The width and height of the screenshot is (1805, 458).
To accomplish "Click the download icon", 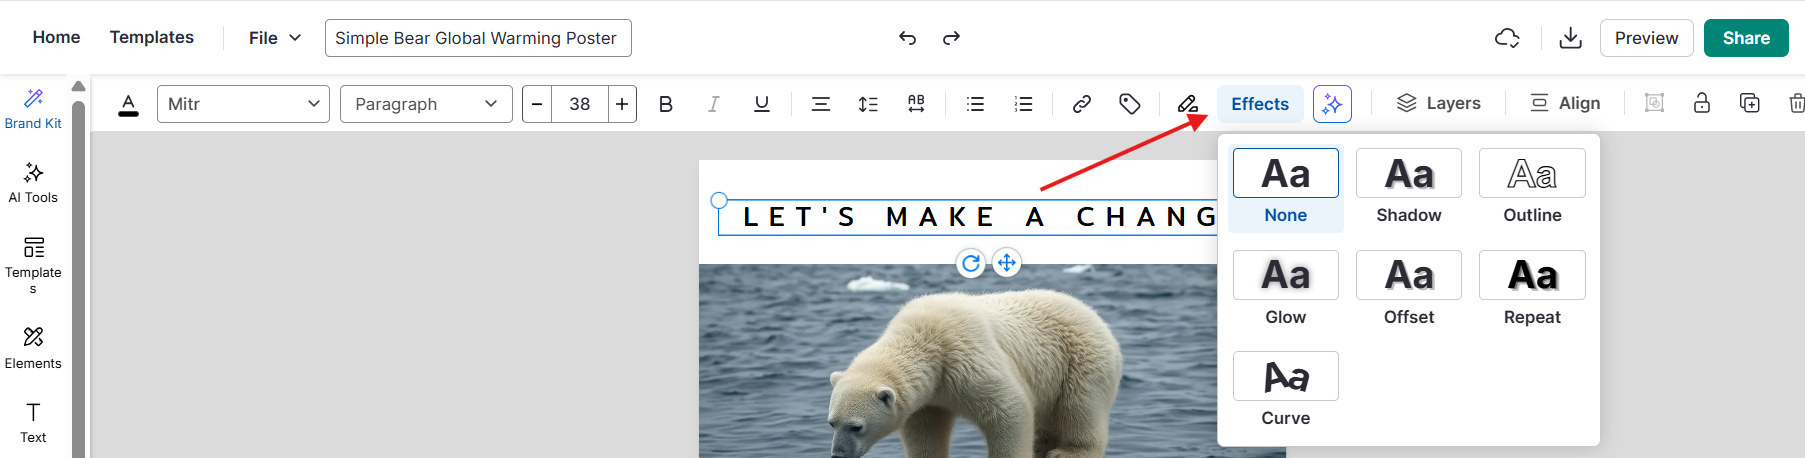I will [x=1570, y=38].
